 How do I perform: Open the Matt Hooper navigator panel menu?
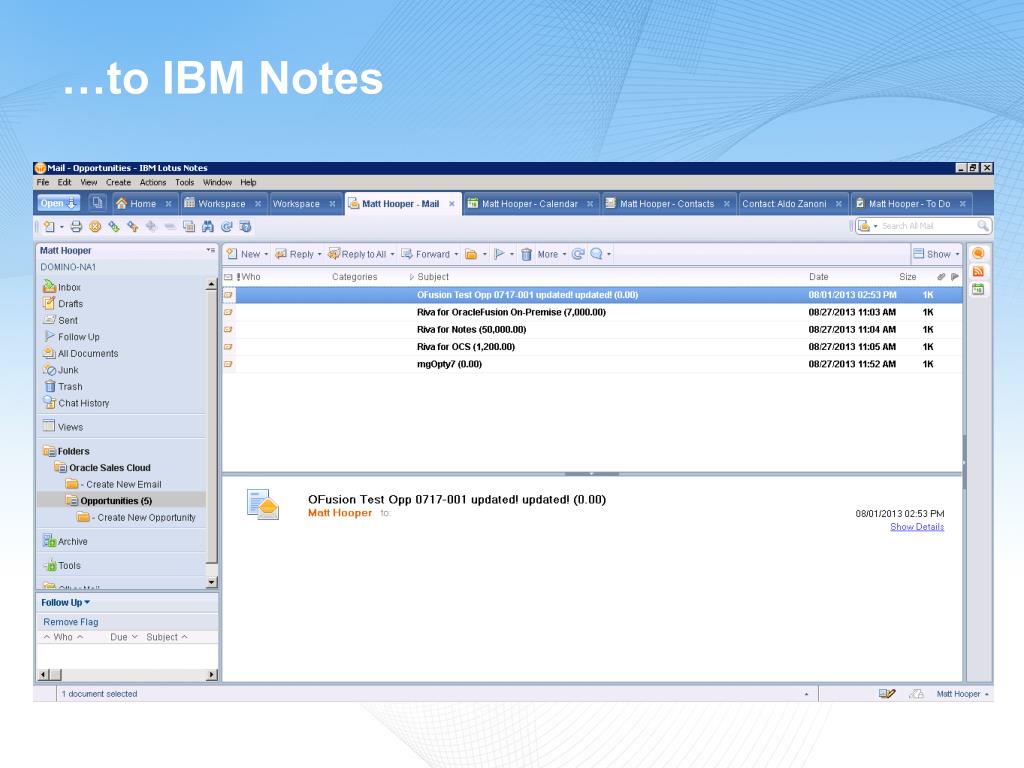click(210, 250)
